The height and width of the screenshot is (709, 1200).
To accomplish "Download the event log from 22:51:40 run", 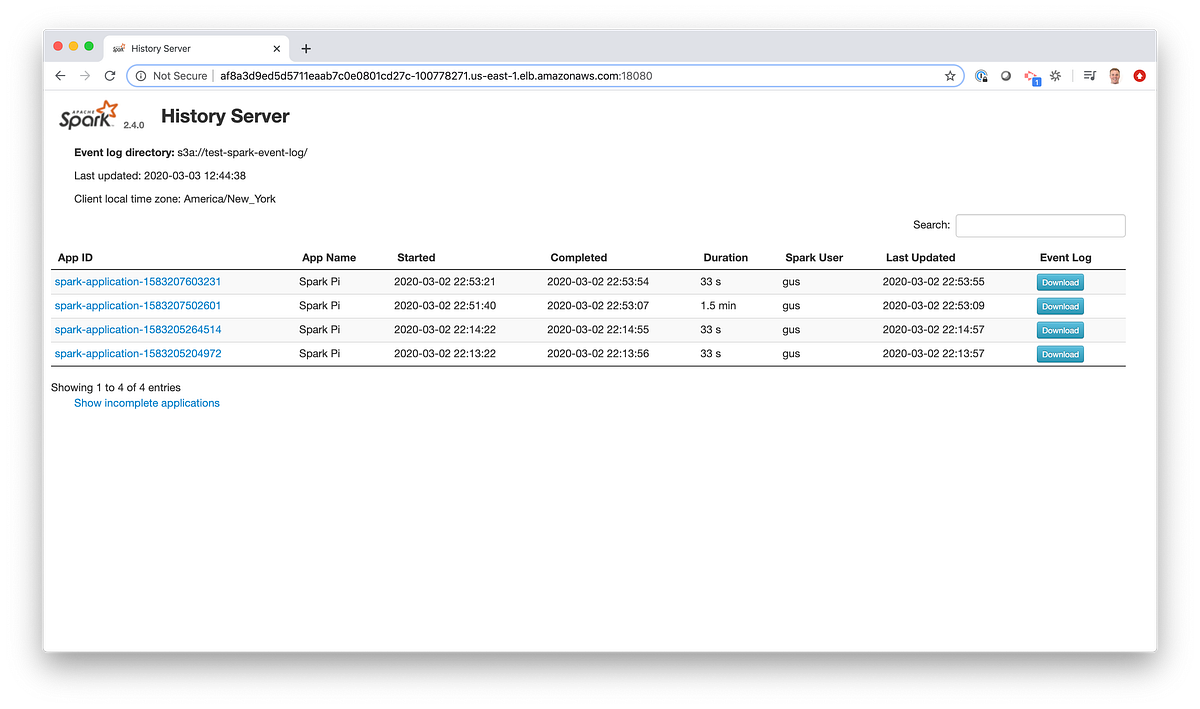I will (1059, 305).
